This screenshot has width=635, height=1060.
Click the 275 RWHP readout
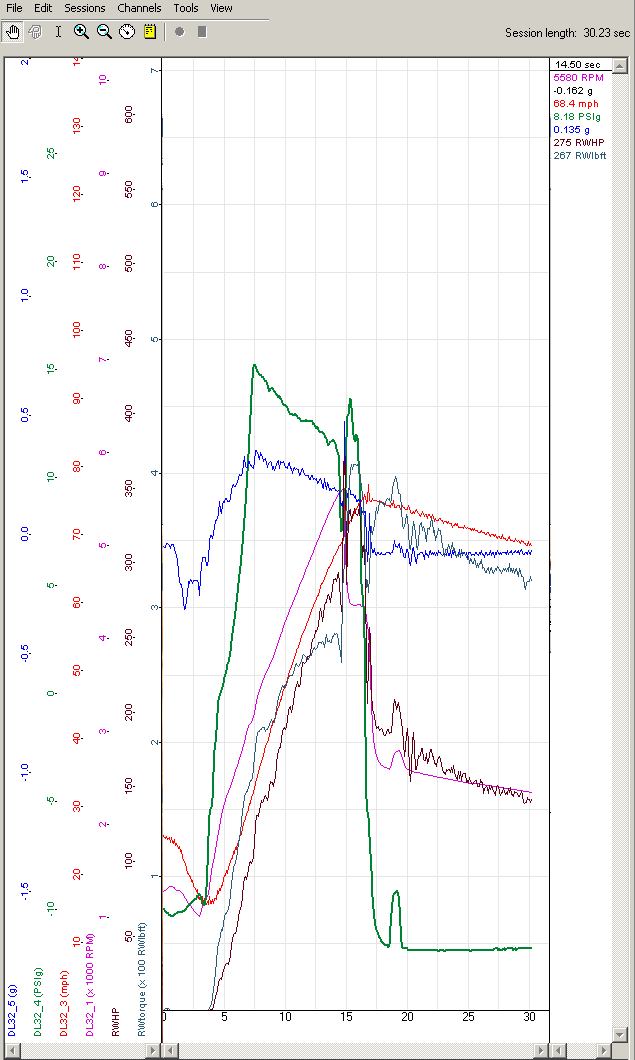tap(578, 143)
